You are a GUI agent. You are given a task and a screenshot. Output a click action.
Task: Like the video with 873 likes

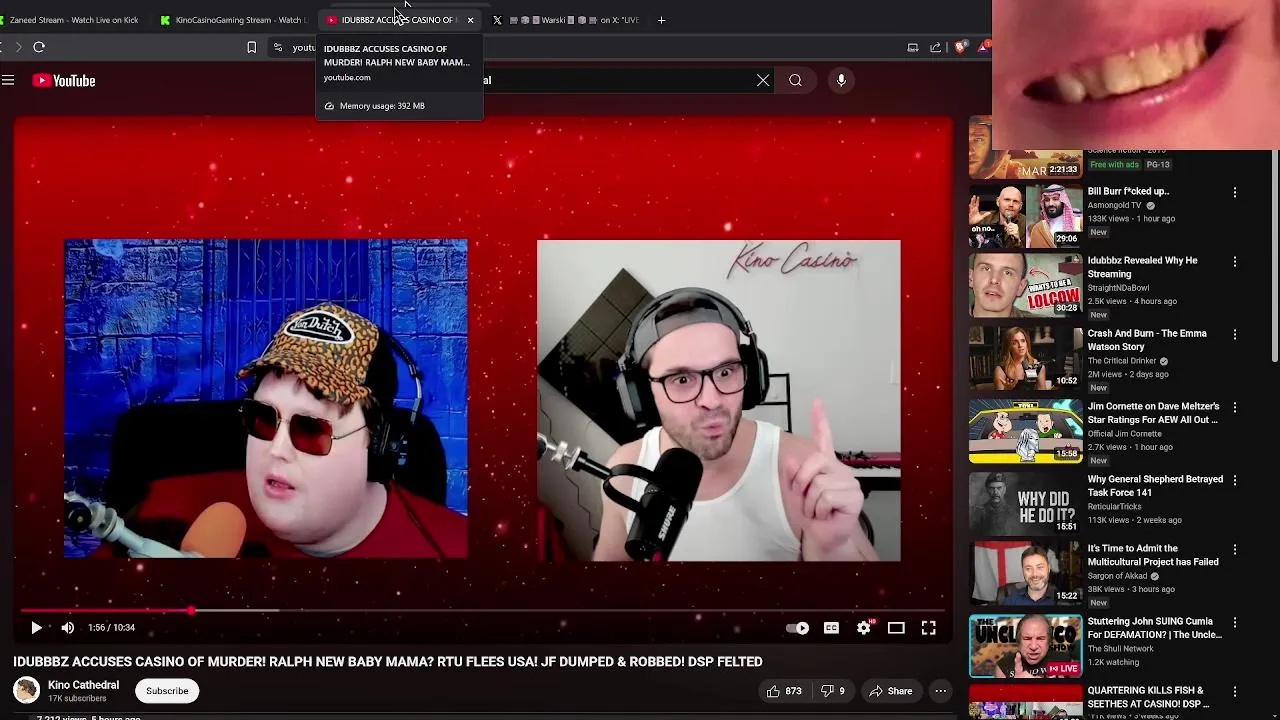784,691
